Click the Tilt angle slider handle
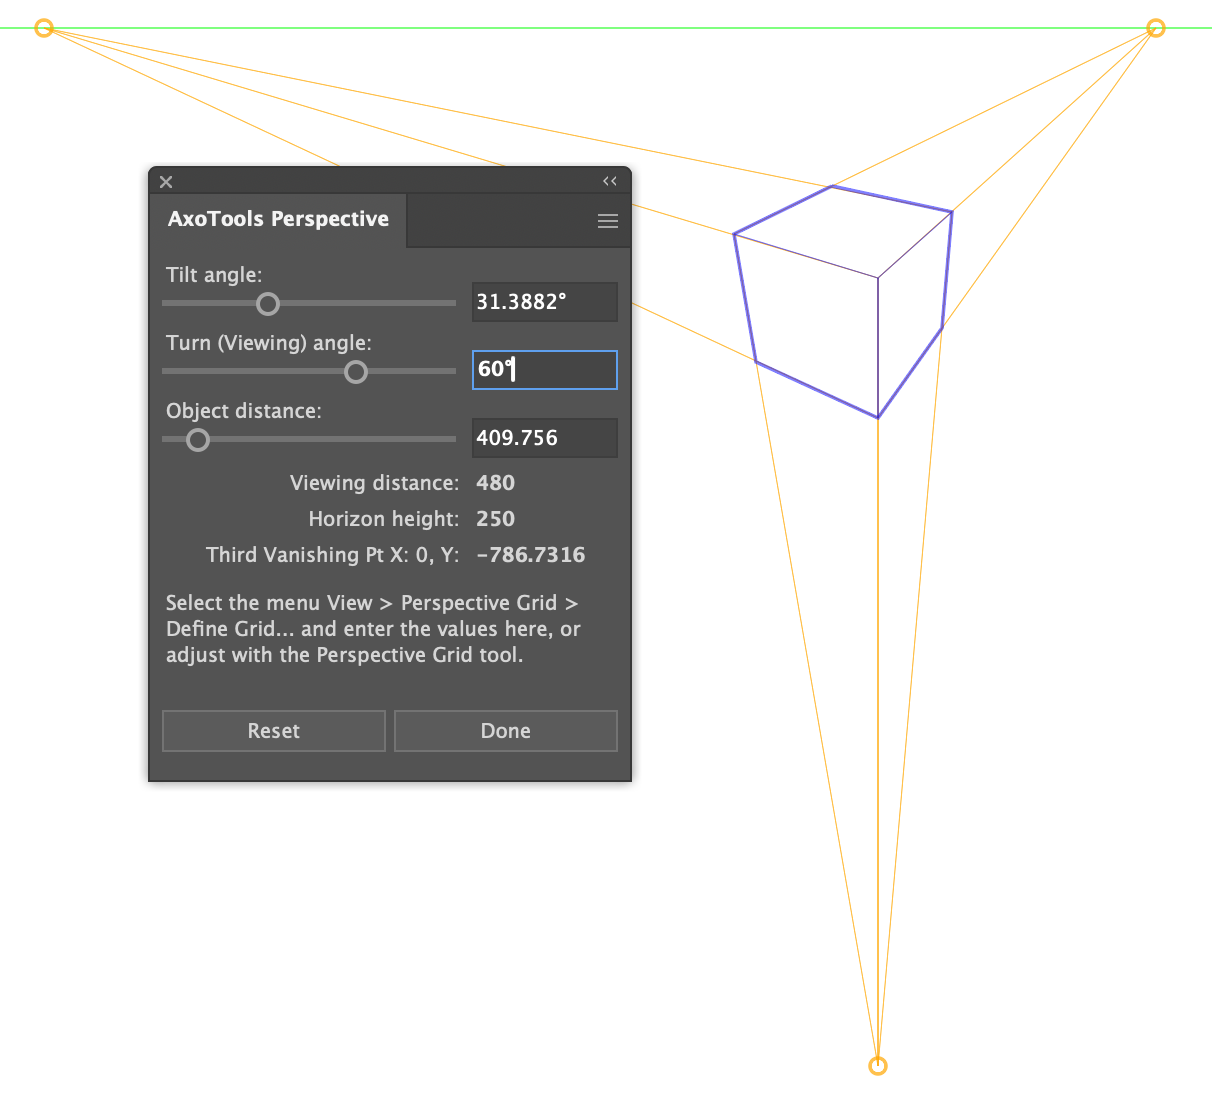Viewport: 1212px width, 1094px height. (268, 303)
